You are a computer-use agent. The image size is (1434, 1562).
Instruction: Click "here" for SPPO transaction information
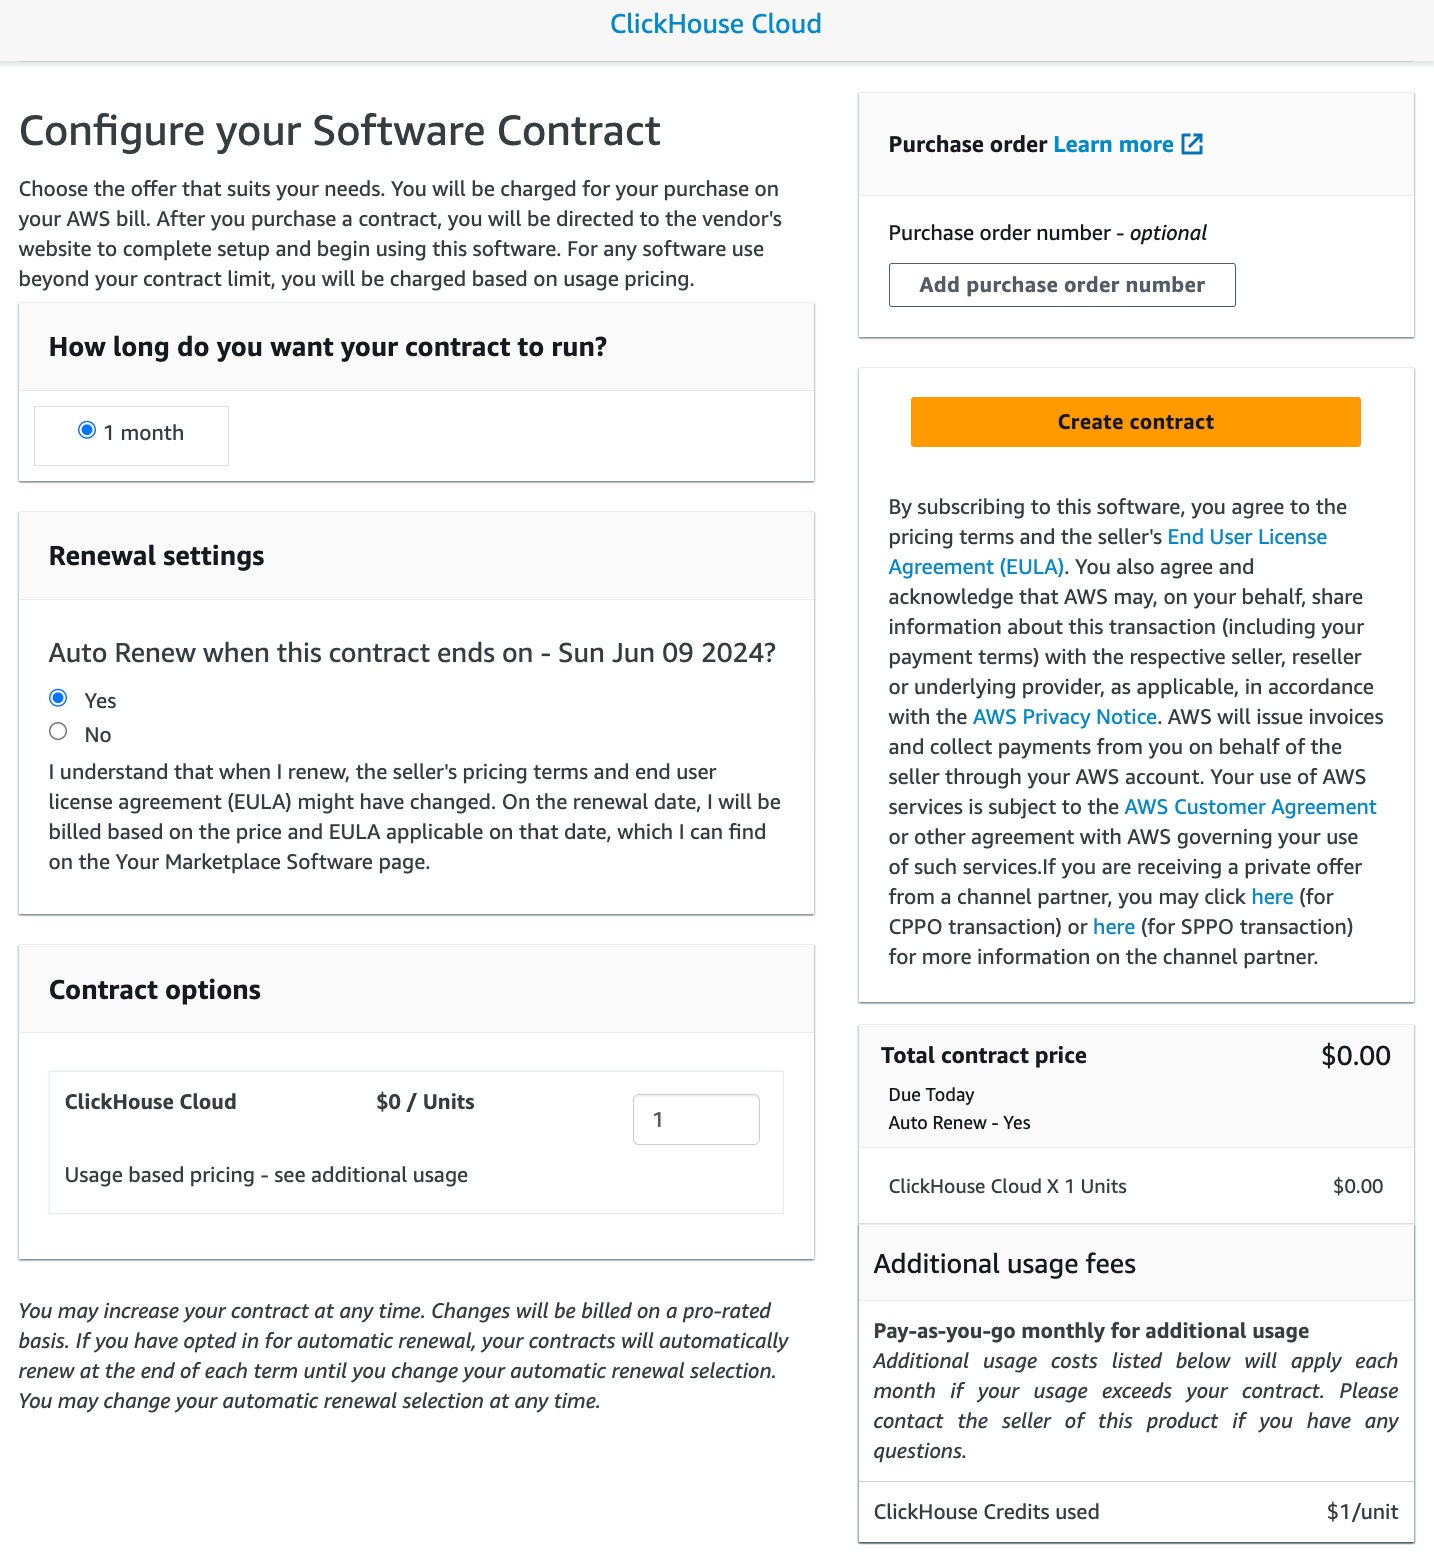(x=1113, y=926)
